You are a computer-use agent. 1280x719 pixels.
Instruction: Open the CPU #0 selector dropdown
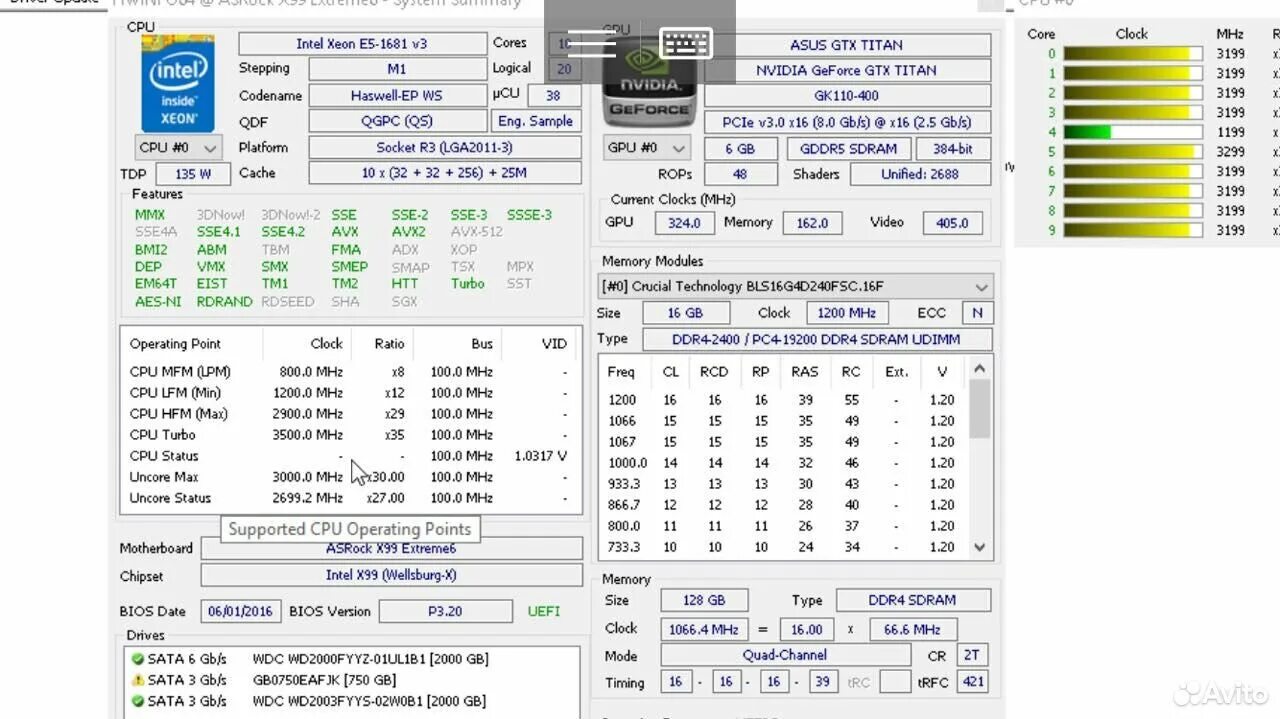coord(178,147)
